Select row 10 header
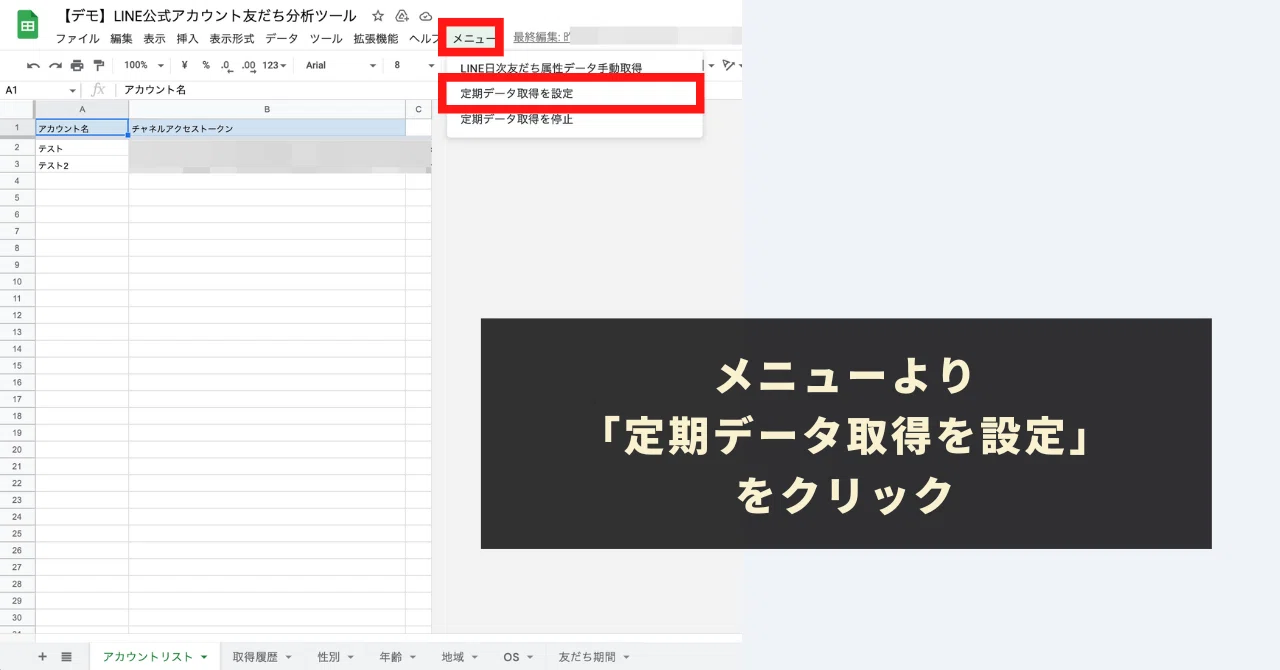Image resolution: width=1280 pixels, height=670 pixels. (17, 282)
